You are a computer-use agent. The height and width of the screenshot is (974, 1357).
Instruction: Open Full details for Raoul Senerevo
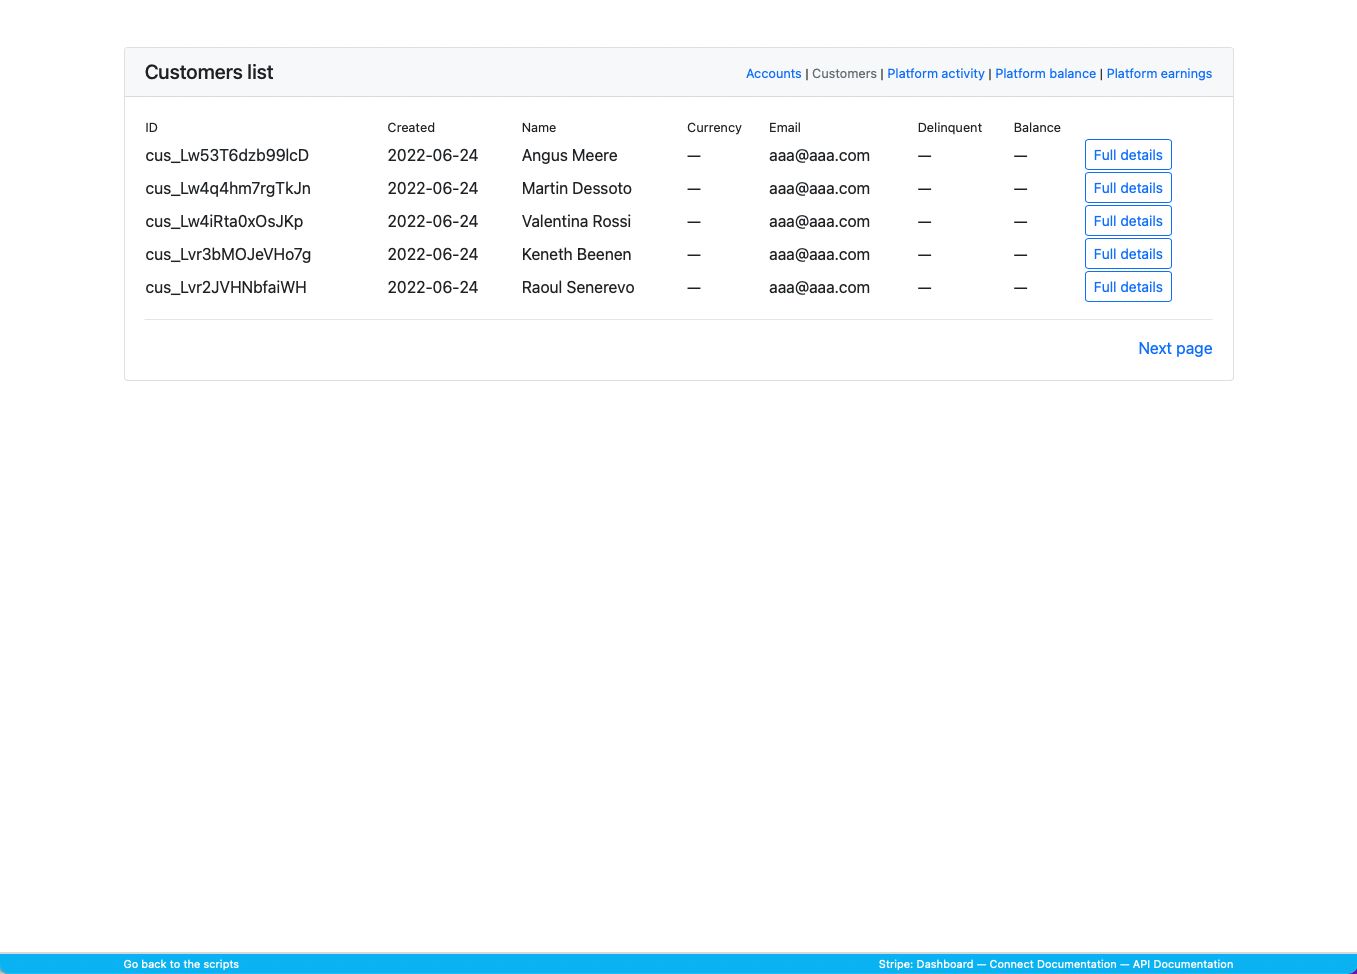tap(1127, 287)
